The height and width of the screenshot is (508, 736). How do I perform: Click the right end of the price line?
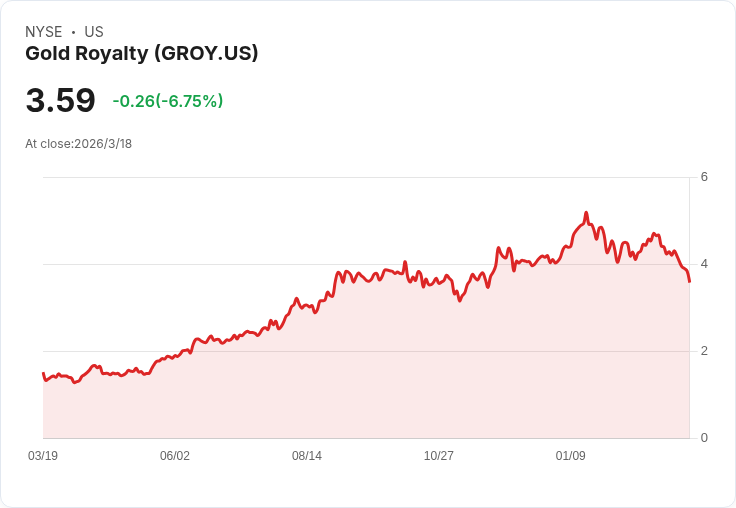[689, 281]
